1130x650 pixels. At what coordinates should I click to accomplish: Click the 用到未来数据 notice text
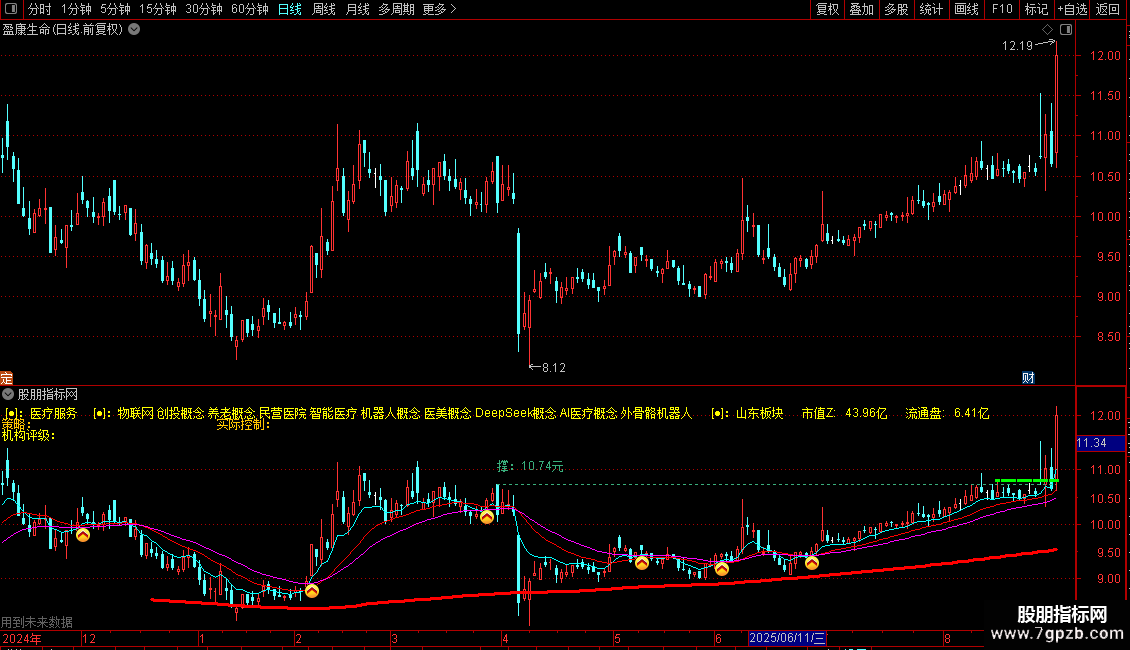pos(37,622)
